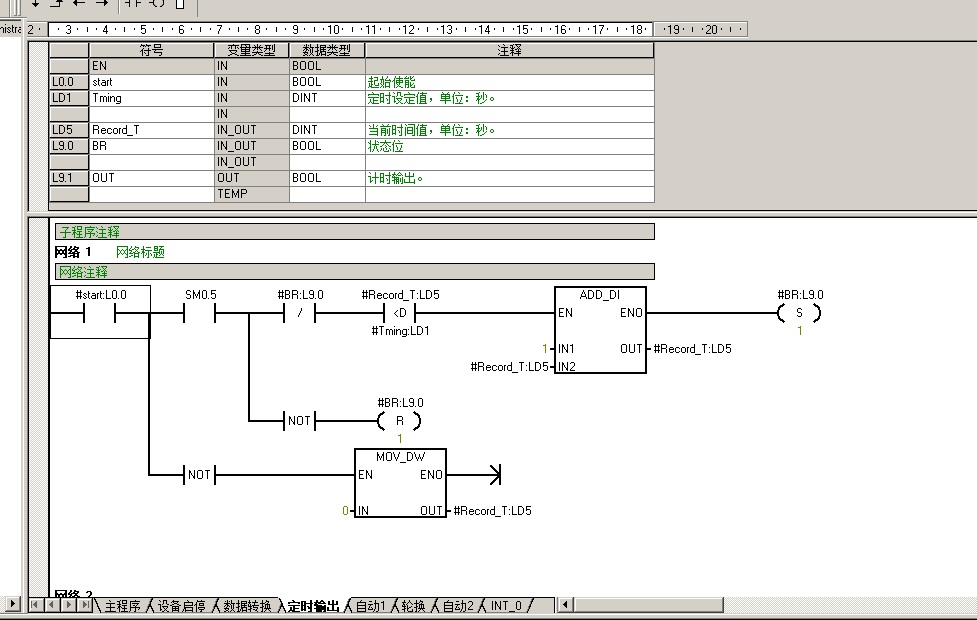Switch to the 数据转换 tab

(246, 606)
